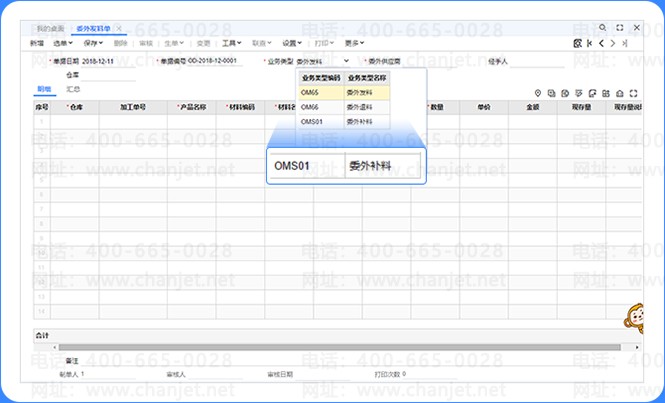
Task: Click the 数量 column header
Action: pyautogui.click(x=435, y=107)
